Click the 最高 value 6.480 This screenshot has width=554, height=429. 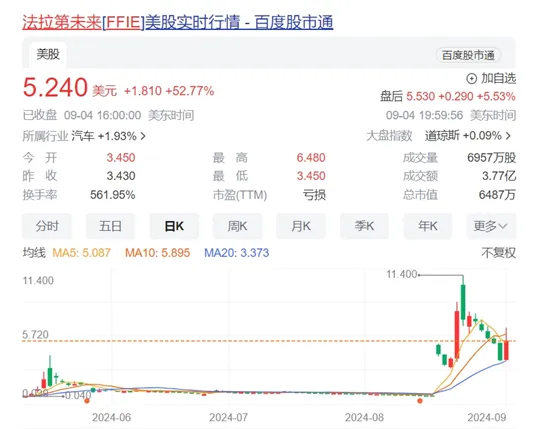tap(311, 158)
